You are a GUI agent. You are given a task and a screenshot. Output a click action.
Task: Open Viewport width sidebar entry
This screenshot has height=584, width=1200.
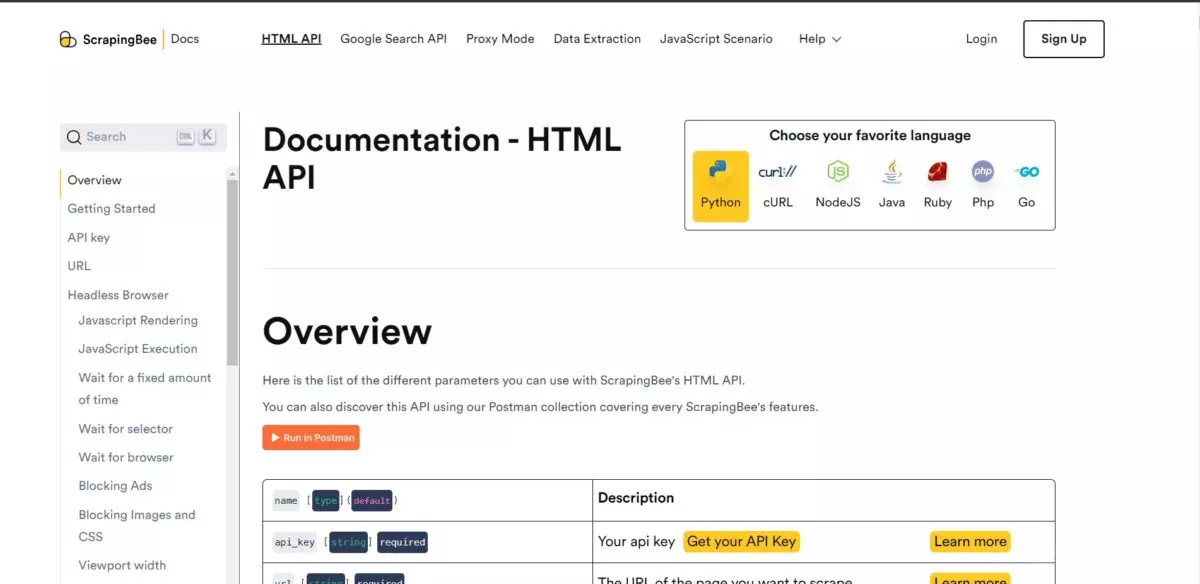click(122, 565)
